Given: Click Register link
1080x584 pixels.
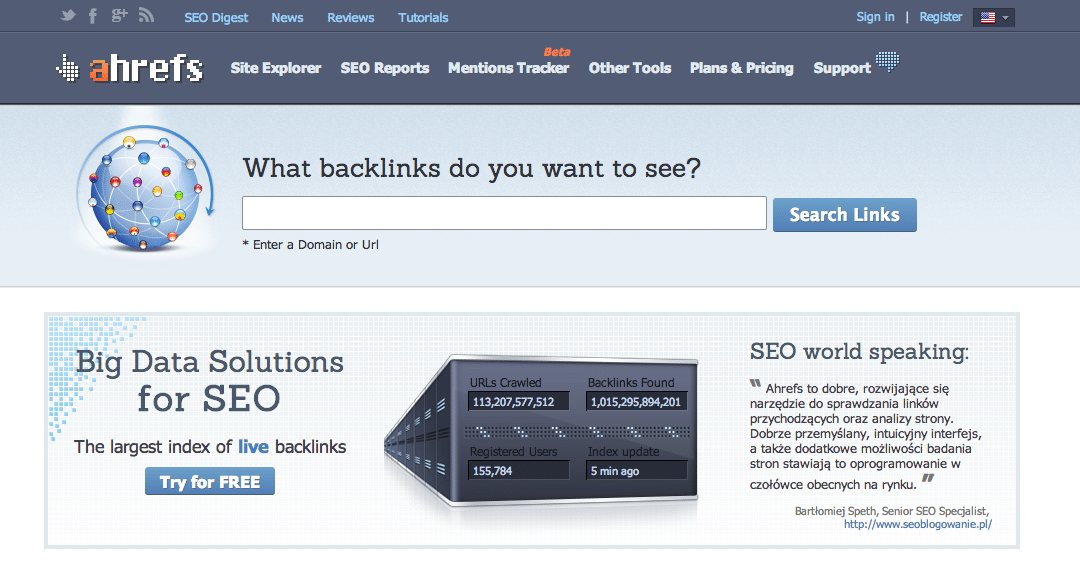Looking at the screenshot, I should click(941, 17).
